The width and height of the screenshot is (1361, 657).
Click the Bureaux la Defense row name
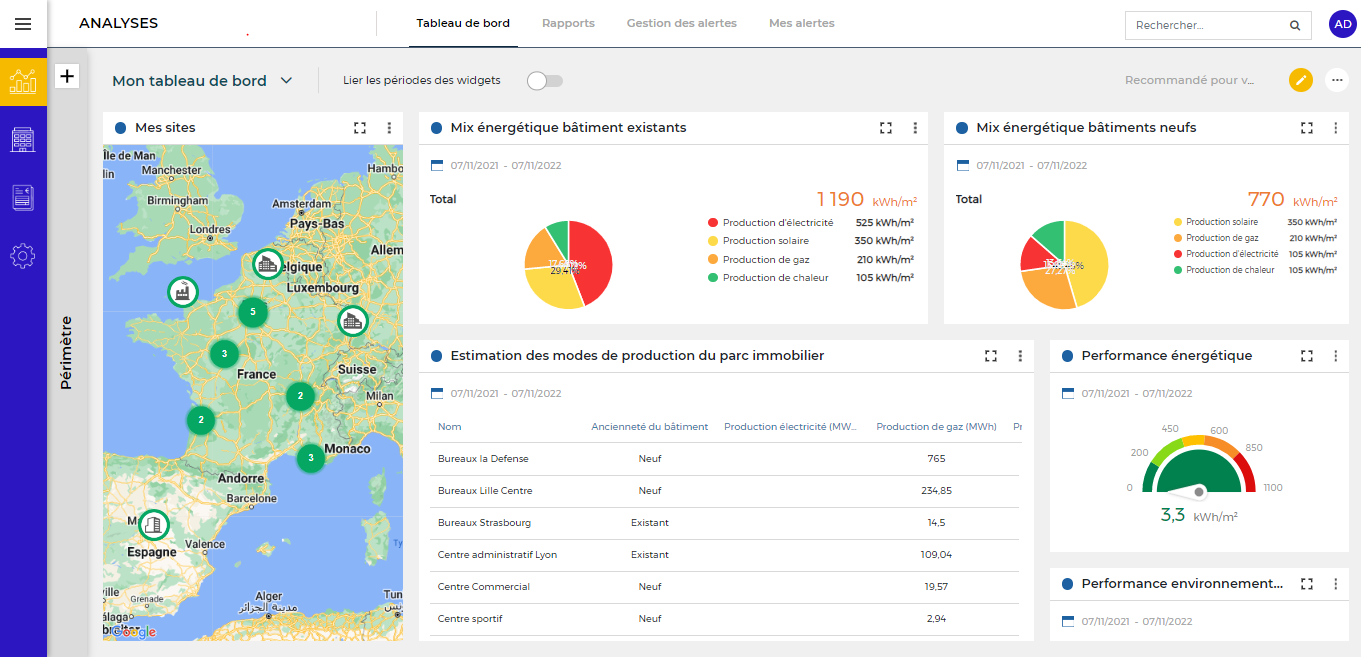pyautogui.click(x=483, y=459)
